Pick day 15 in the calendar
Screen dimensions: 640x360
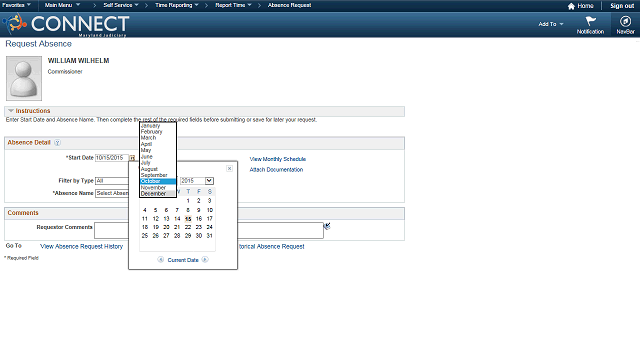point(188,219)
